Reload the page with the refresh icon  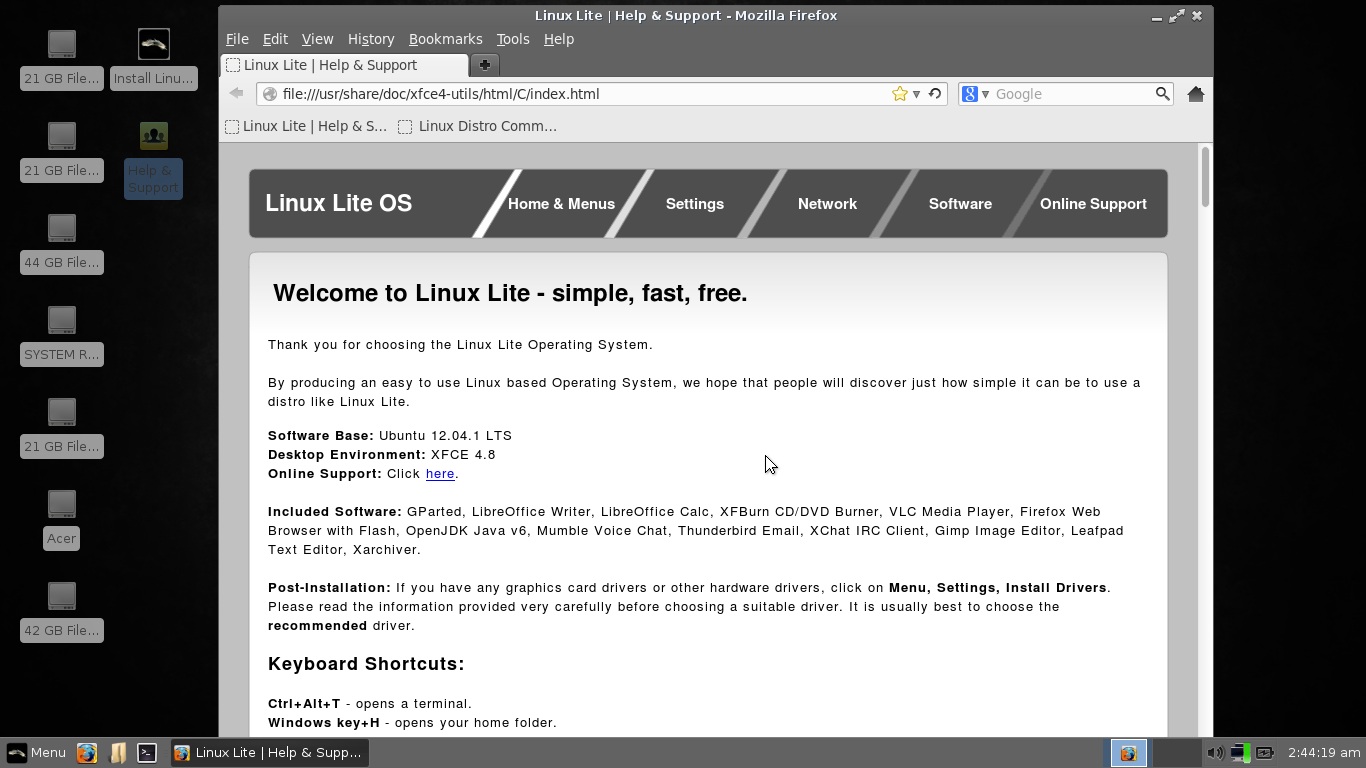point(935,94)
